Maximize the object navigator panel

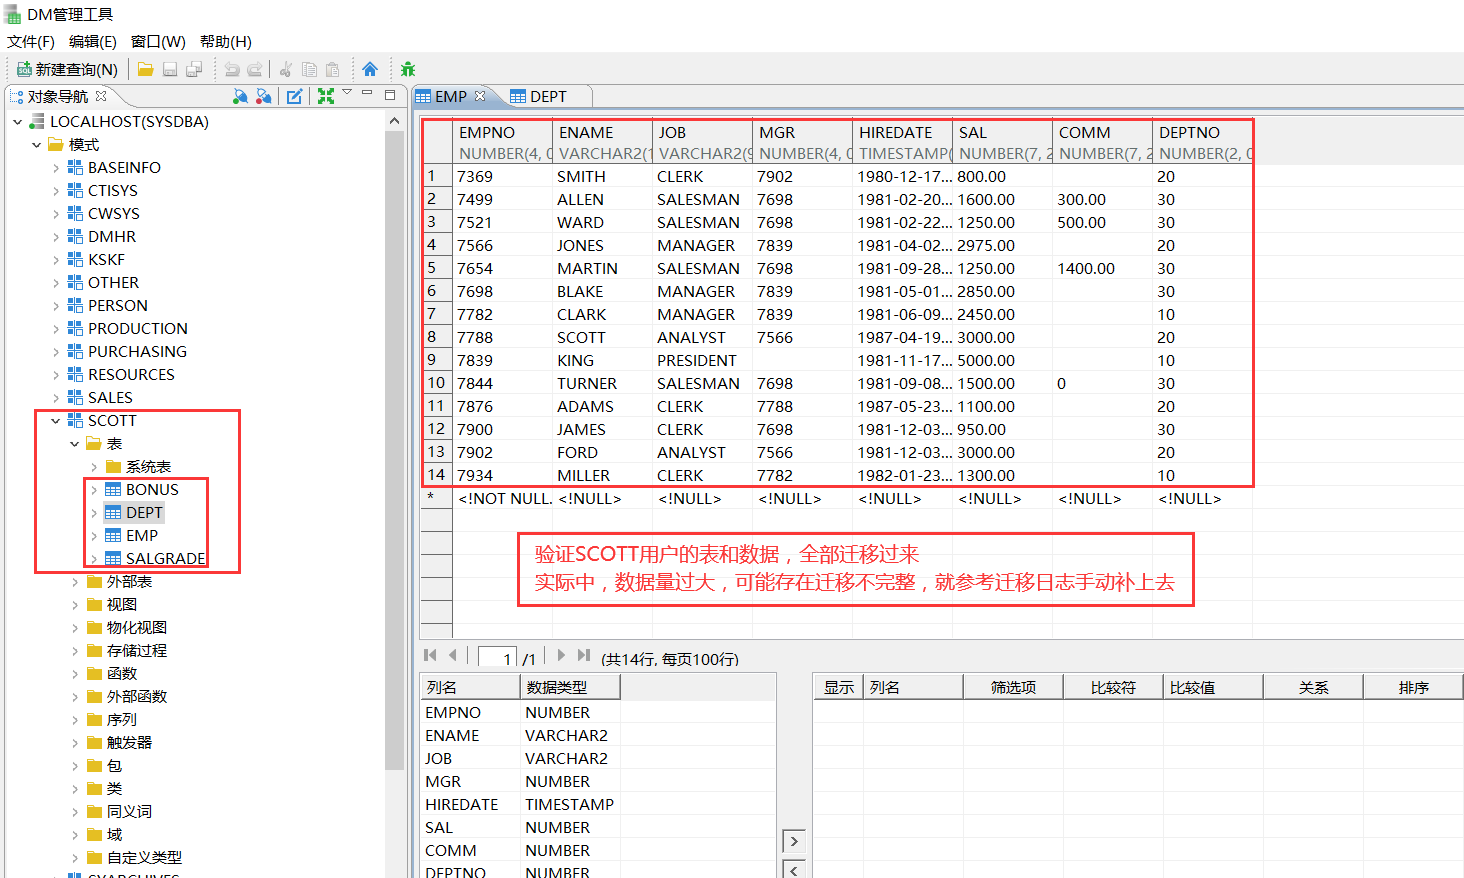(x=390, y=95)
